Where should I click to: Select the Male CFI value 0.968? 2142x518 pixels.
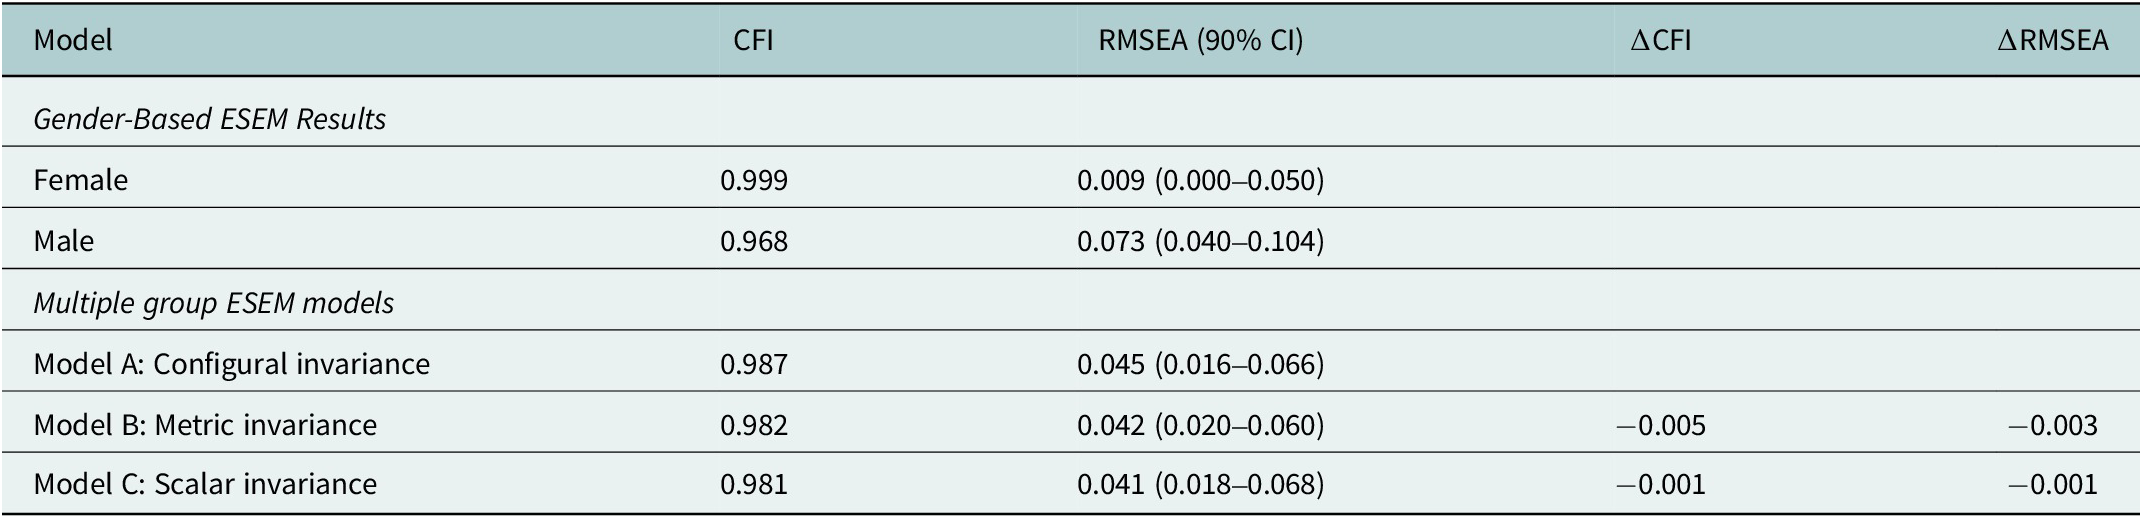754,241
